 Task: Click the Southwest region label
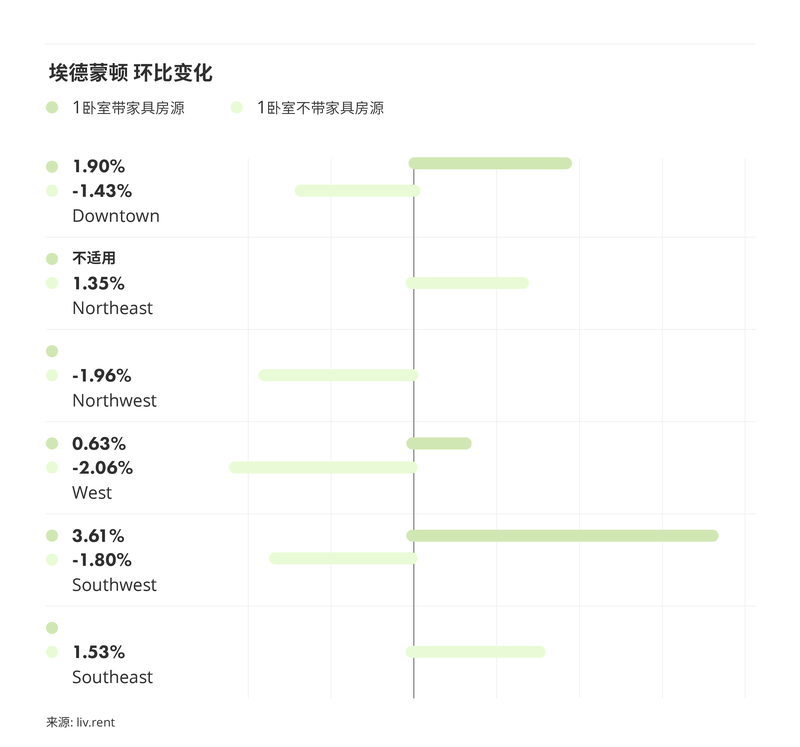coord(114,585)
